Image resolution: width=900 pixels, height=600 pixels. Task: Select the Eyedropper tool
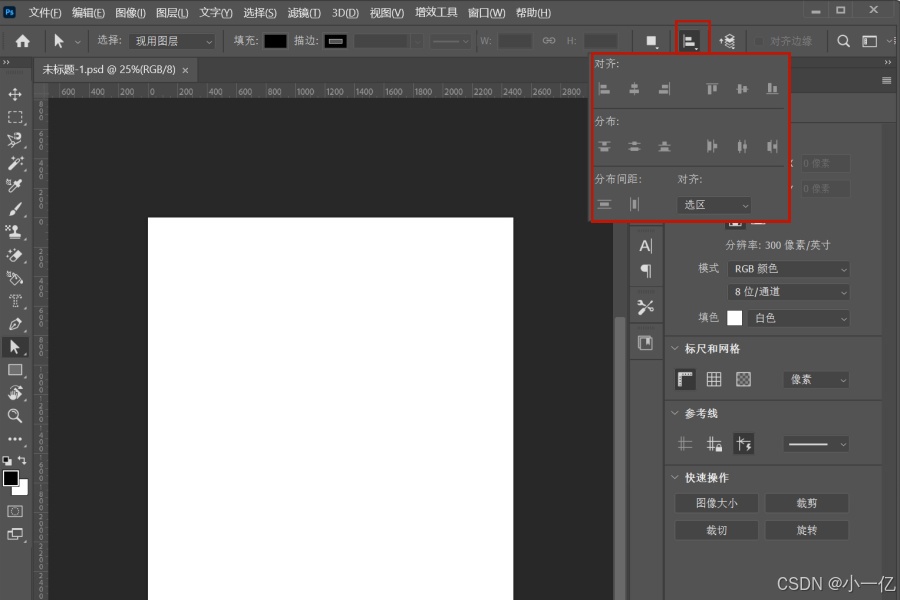pyautogui.click(x=15, y=185)
